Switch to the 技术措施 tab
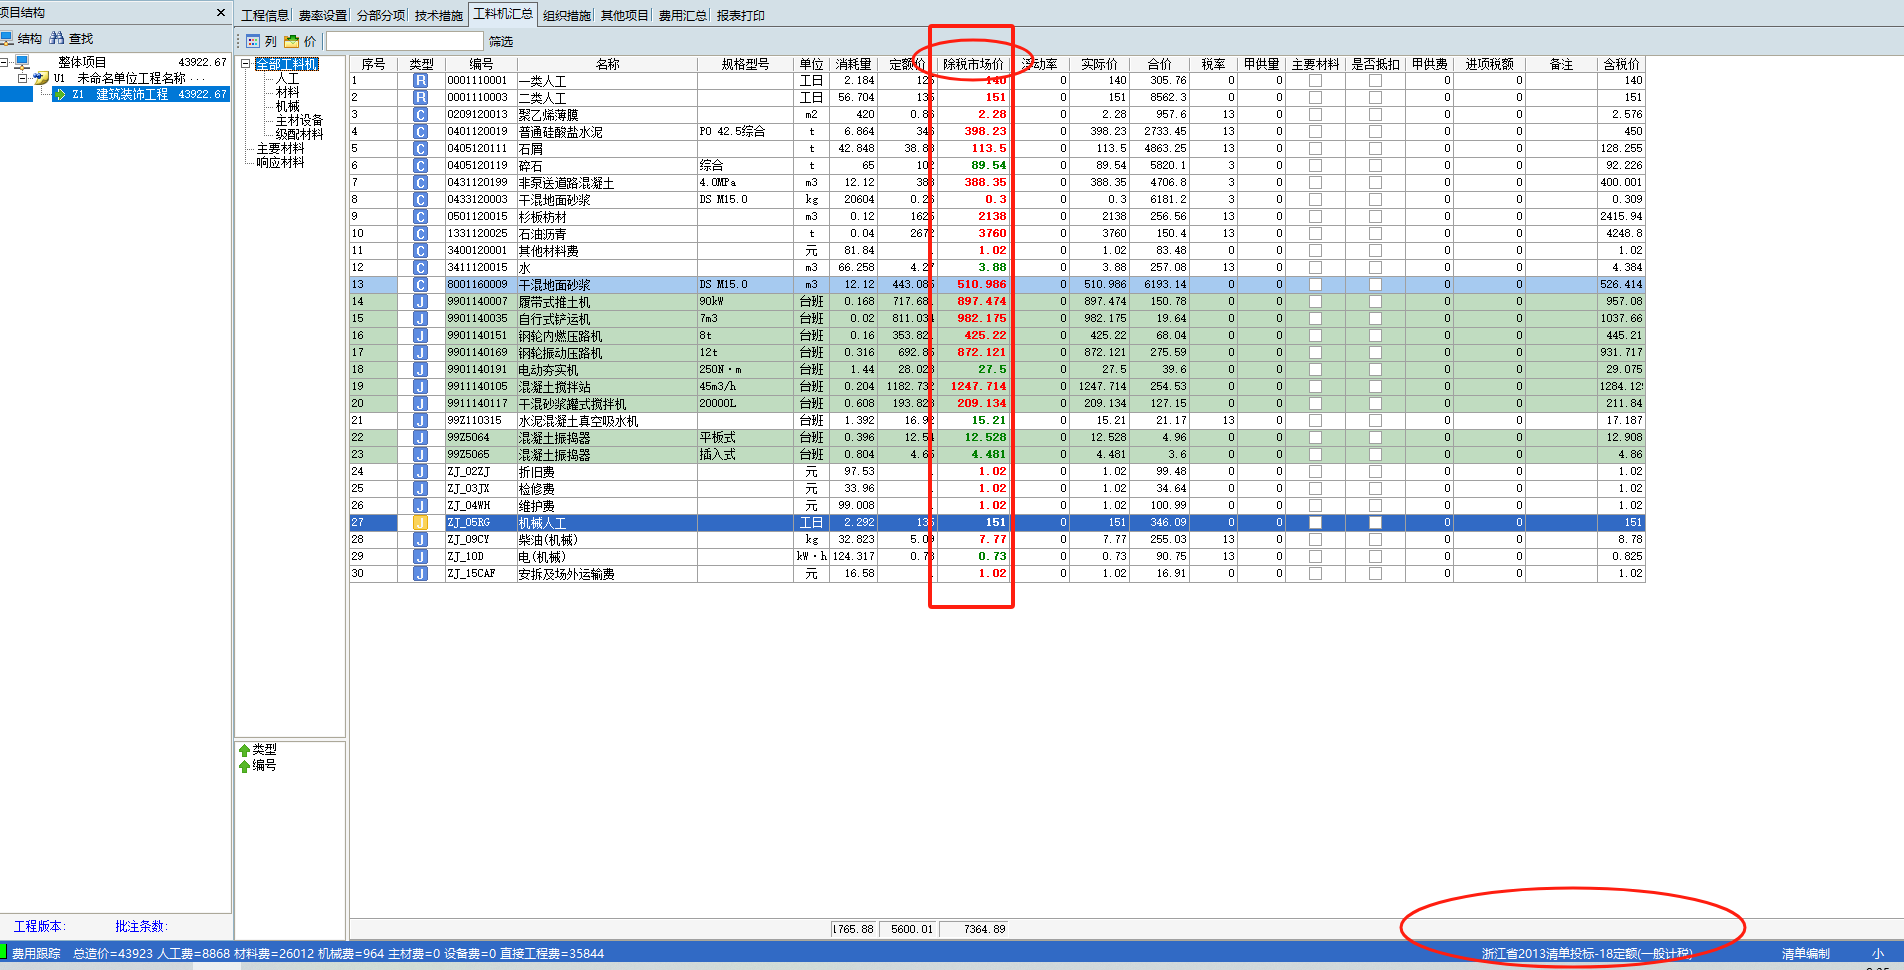Viewport: 1904px width, 970px height. coord(439,15)
